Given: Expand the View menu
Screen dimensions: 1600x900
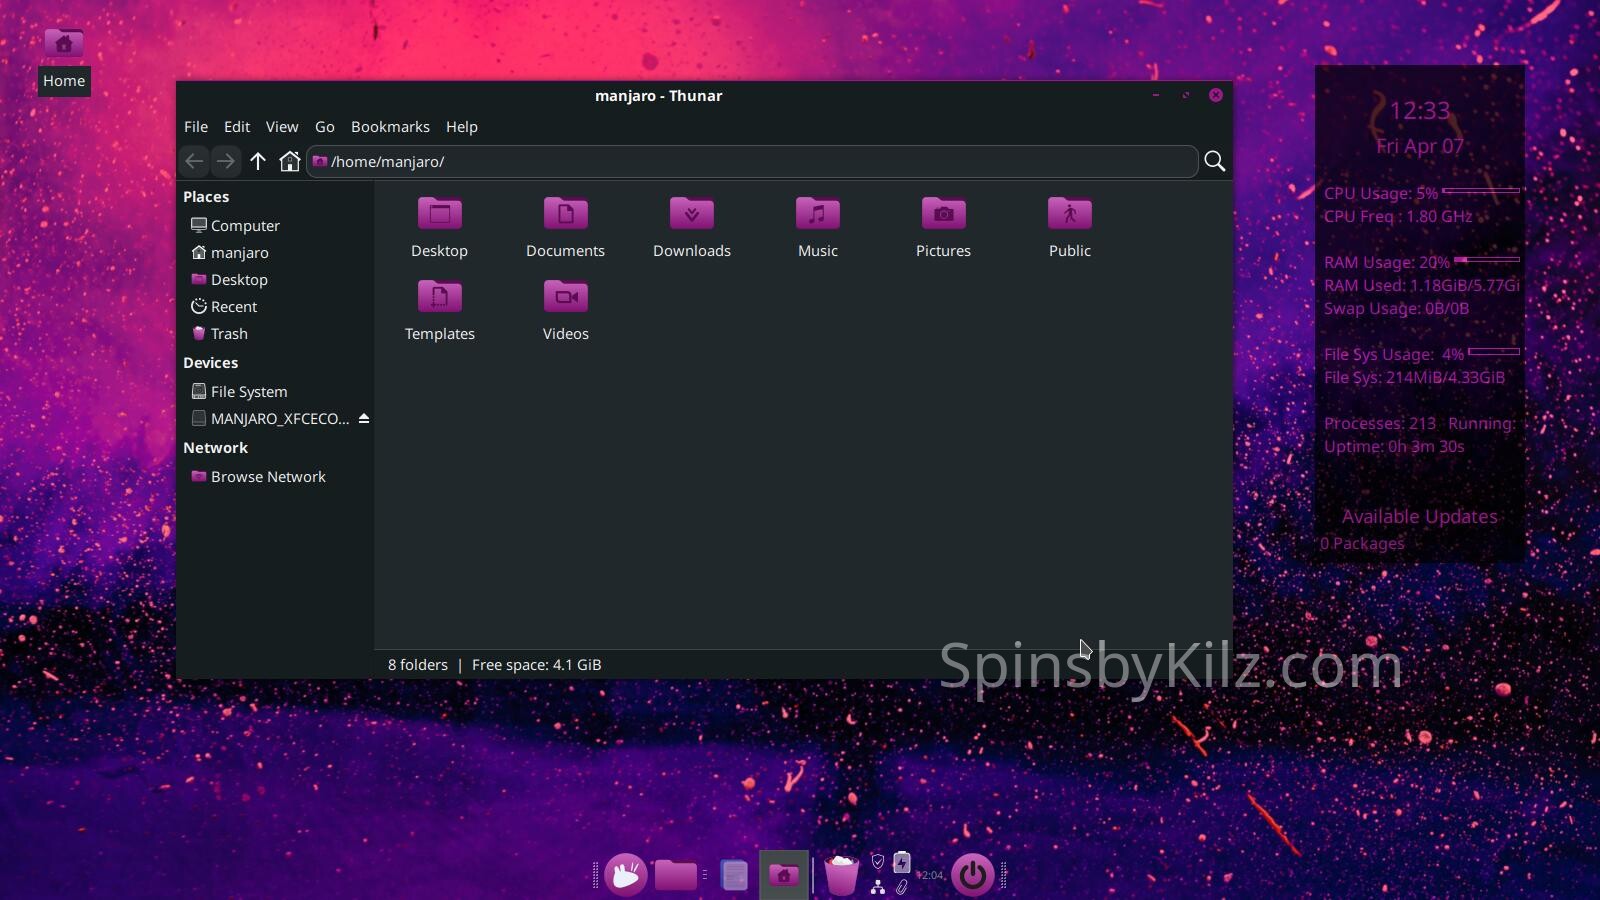Looking at the screenshot, I should (x=282, y=127).
